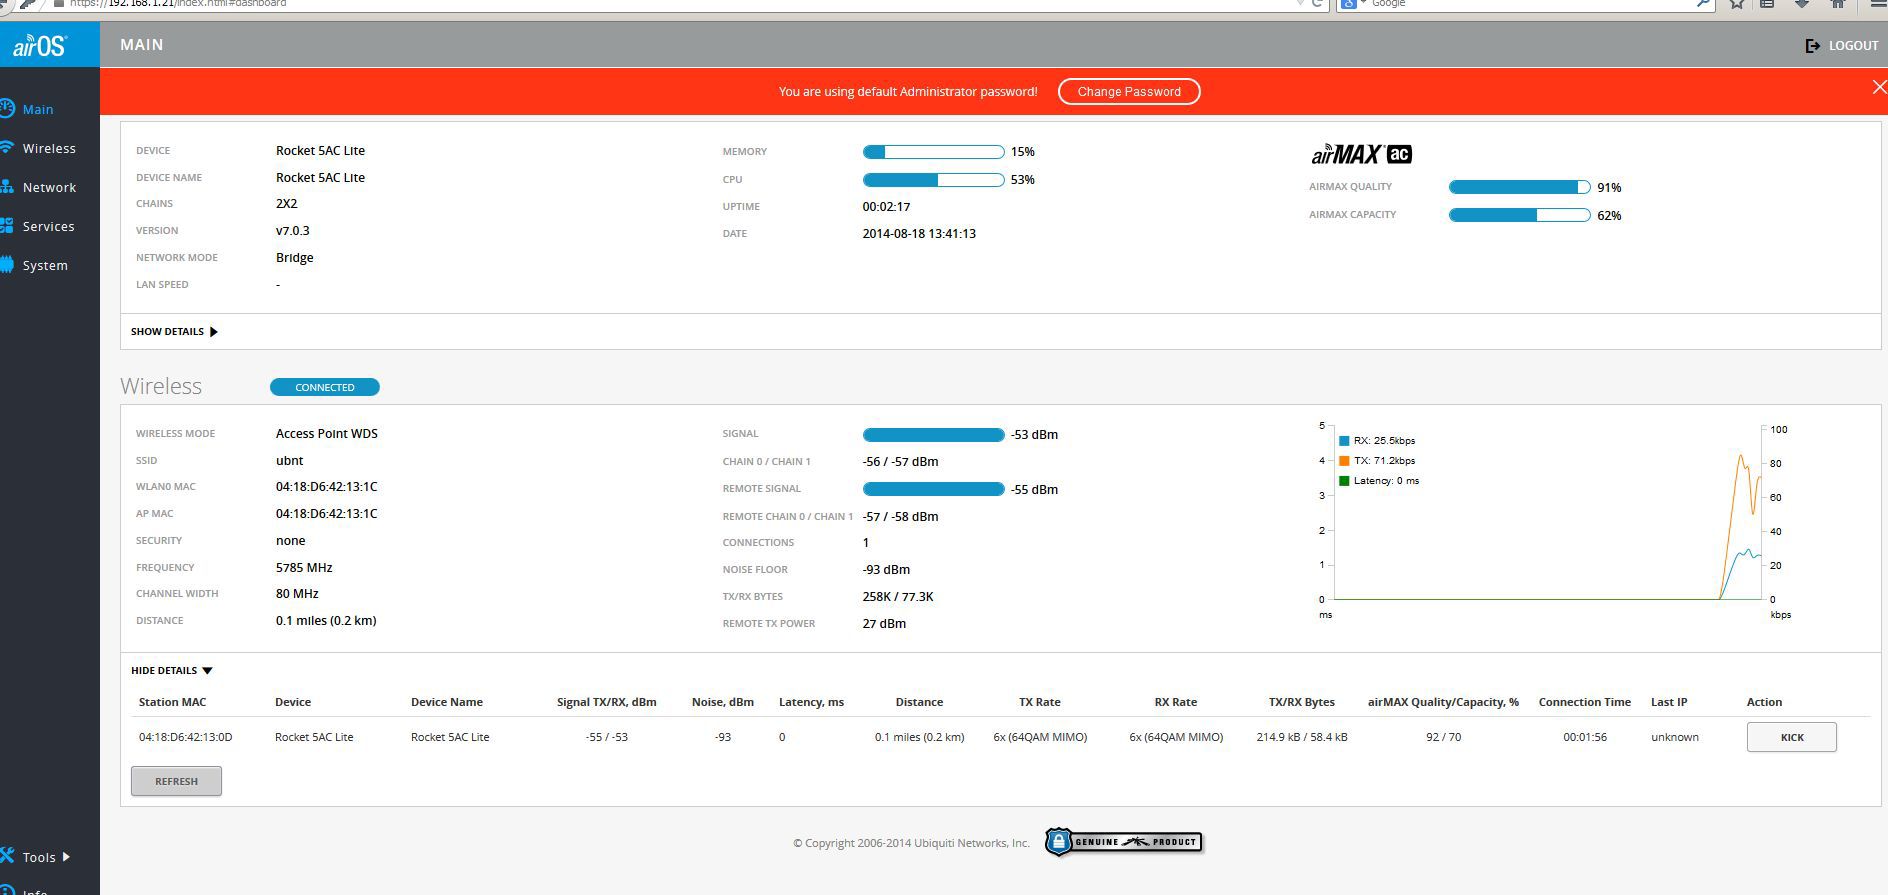Click the date 2014-08-18 13:41:13

919,233
